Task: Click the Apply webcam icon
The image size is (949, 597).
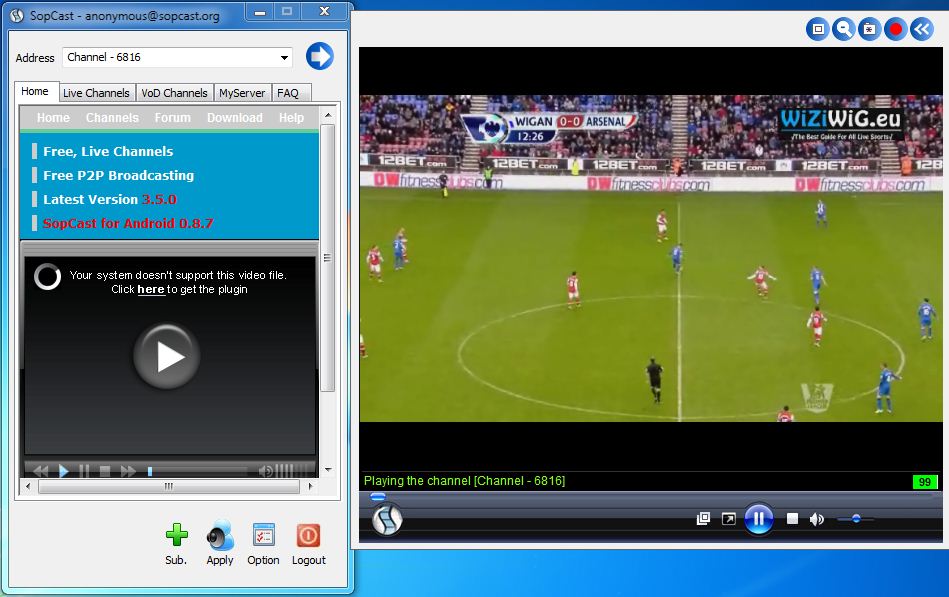Action: coord(220,535)
